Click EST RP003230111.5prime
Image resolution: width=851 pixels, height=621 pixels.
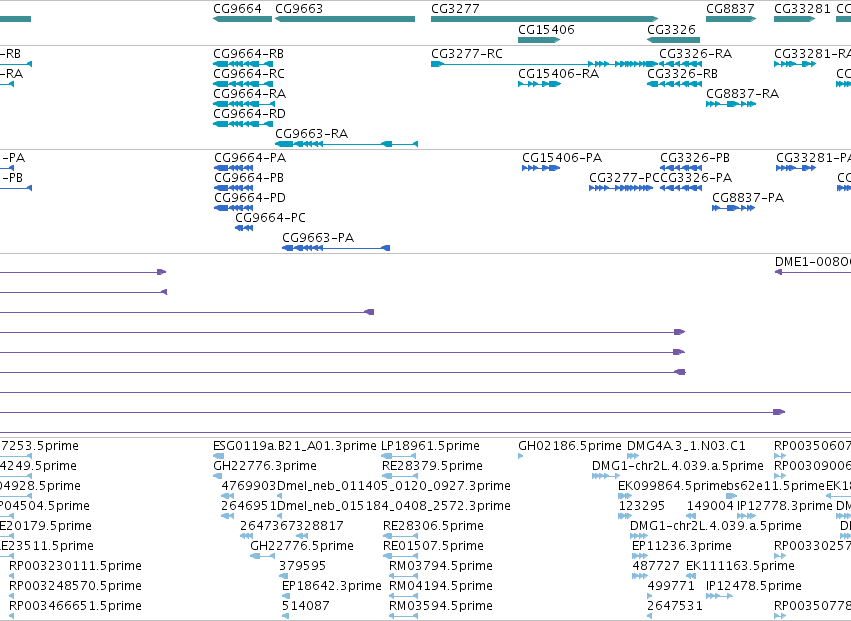pos(75,566)
